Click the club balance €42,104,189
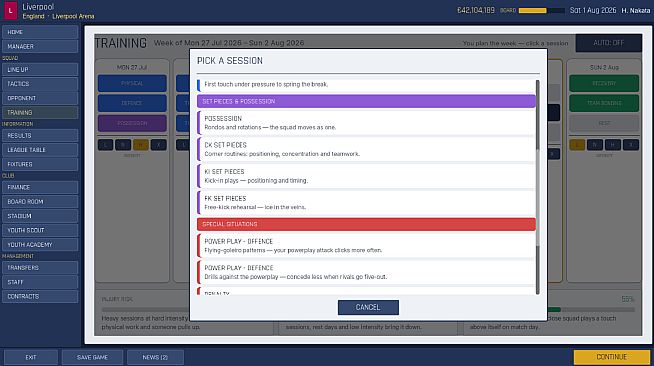Screen dimensions: 654x366 (x=475, y=10)
